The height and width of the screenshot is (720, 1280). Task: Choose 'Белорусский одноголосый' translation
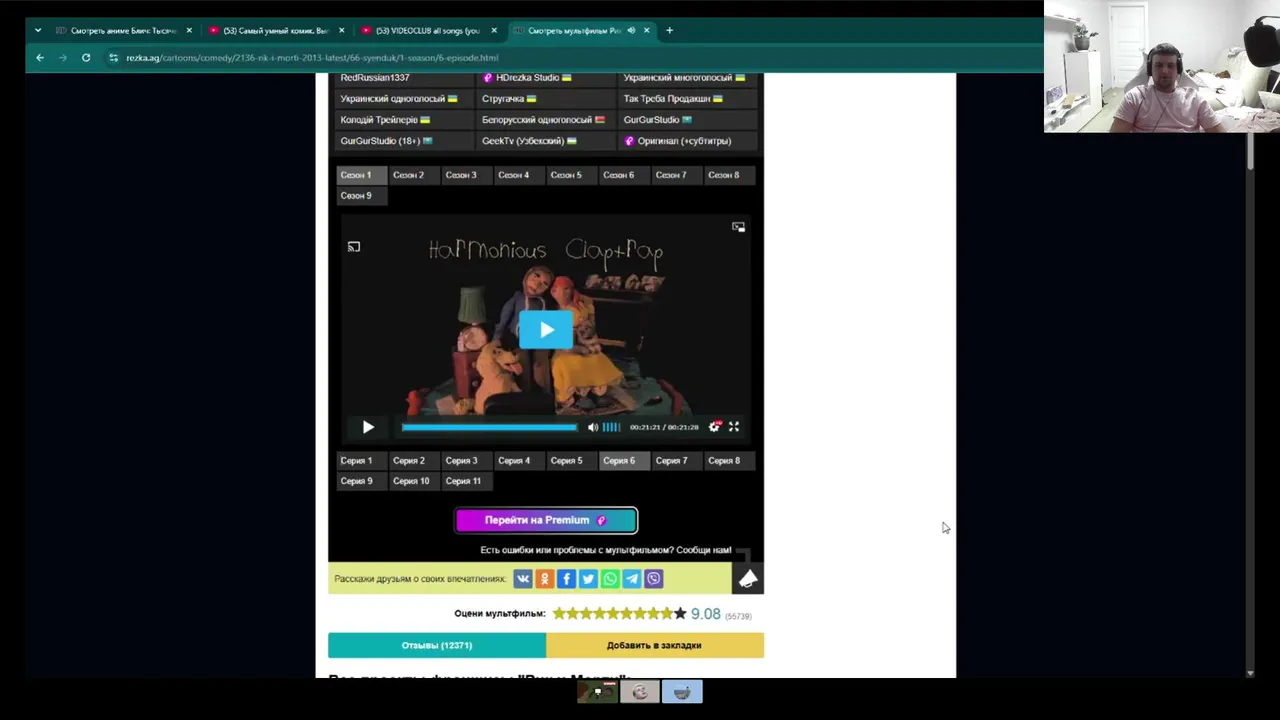(x=543, y=120)
